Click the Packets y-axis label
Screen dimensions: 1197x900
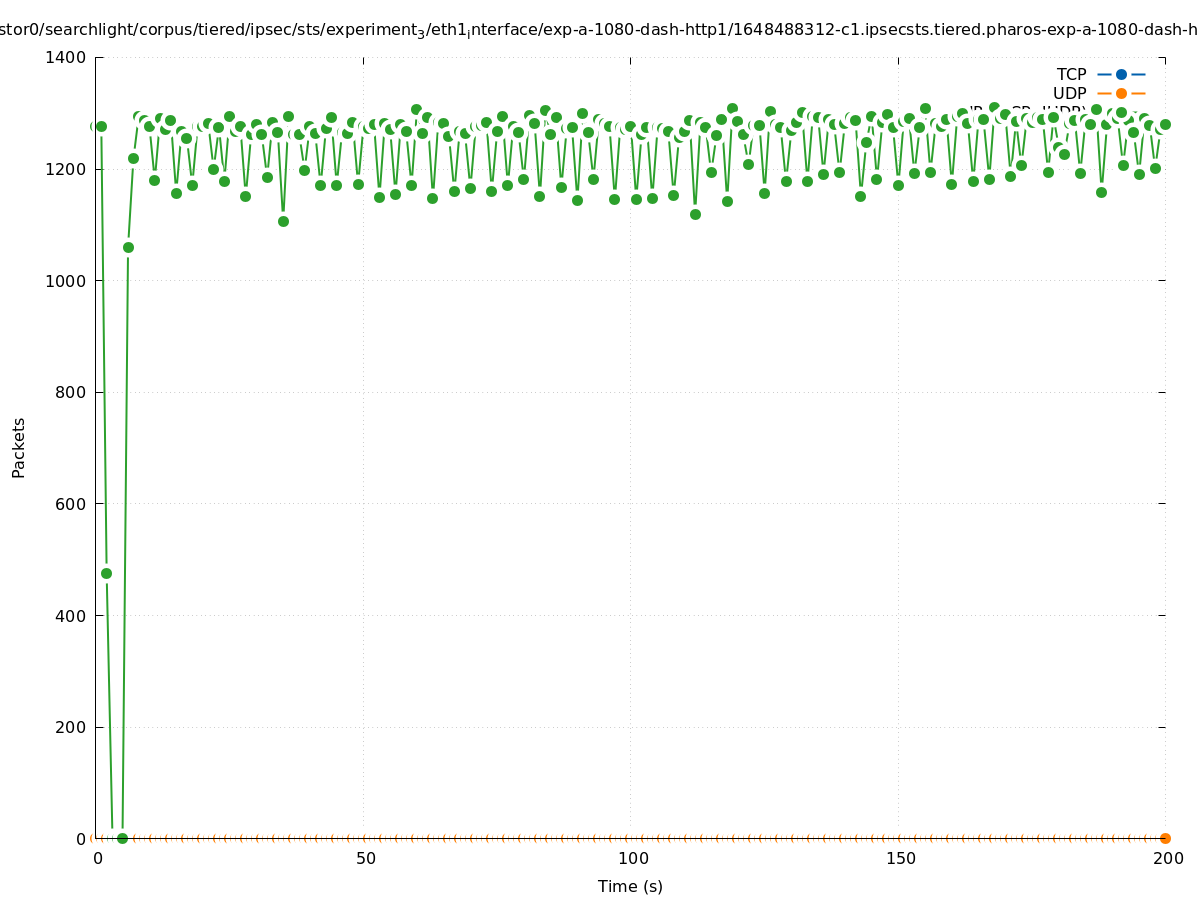click(x=19, y=447)
